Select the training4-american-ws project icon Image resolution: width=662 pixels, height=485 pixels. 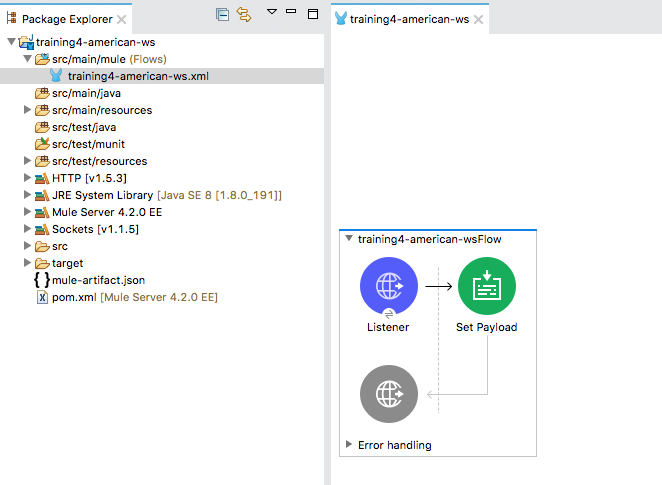[26, 42]
